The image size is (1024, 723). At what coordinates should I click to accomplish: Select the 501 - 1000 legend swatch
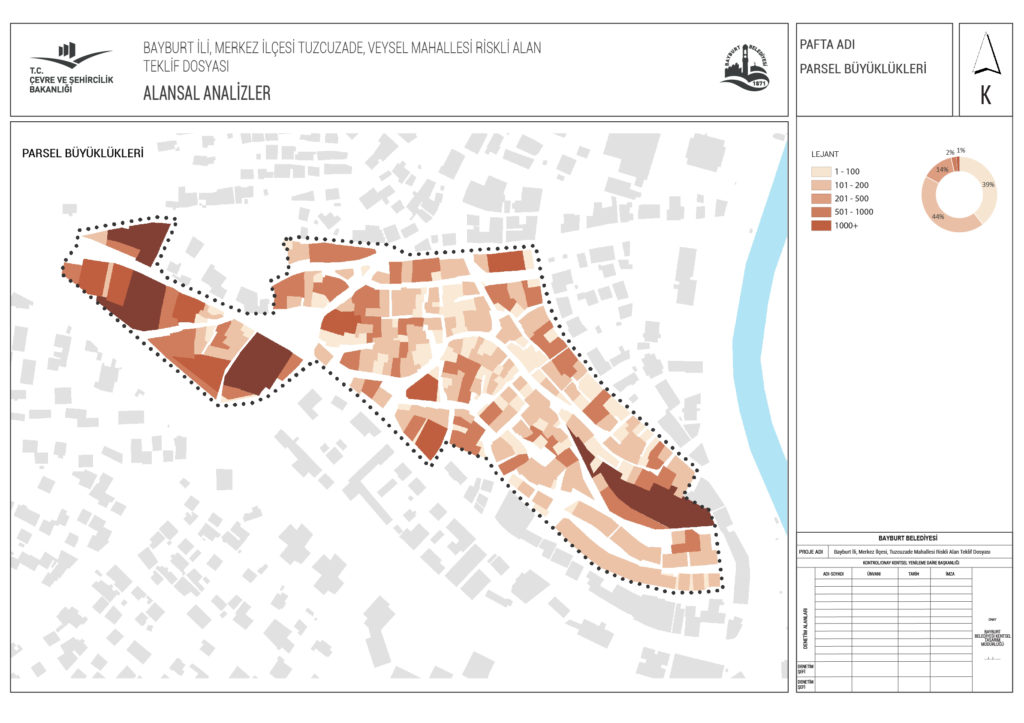(x=823, y=212)
